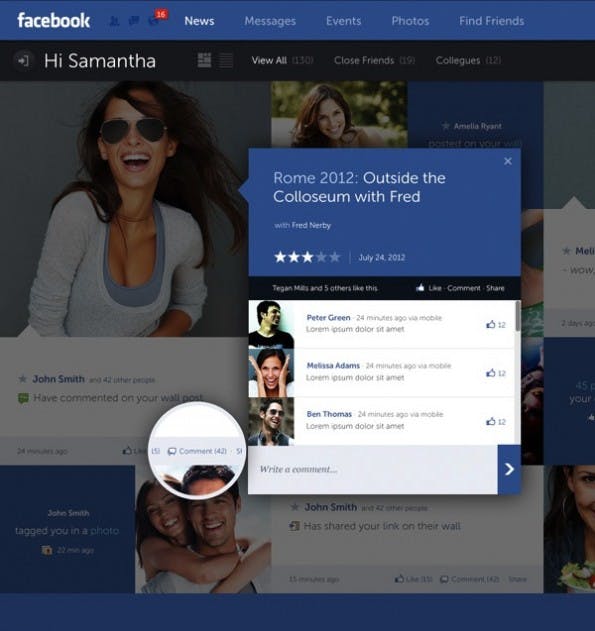
Task: Open Ben Thomas' profile name
Action: [x=329, y=414]
